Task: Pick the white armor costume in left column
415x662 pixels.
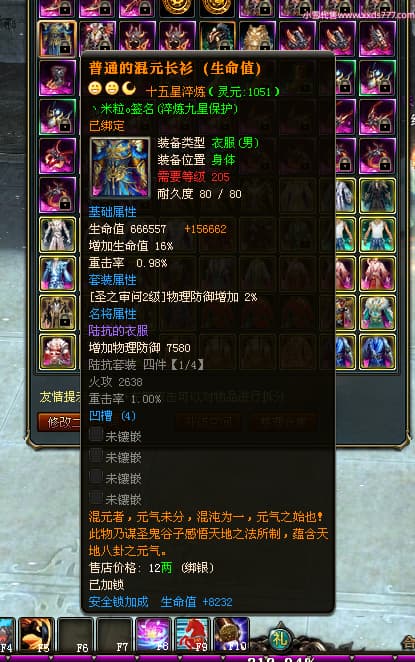Action: [57, 235]
